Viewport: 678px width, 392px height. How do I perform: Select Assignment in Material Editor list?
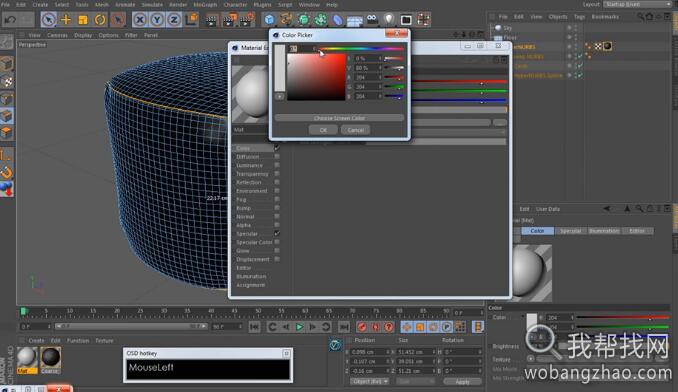[x=251, y=285]
